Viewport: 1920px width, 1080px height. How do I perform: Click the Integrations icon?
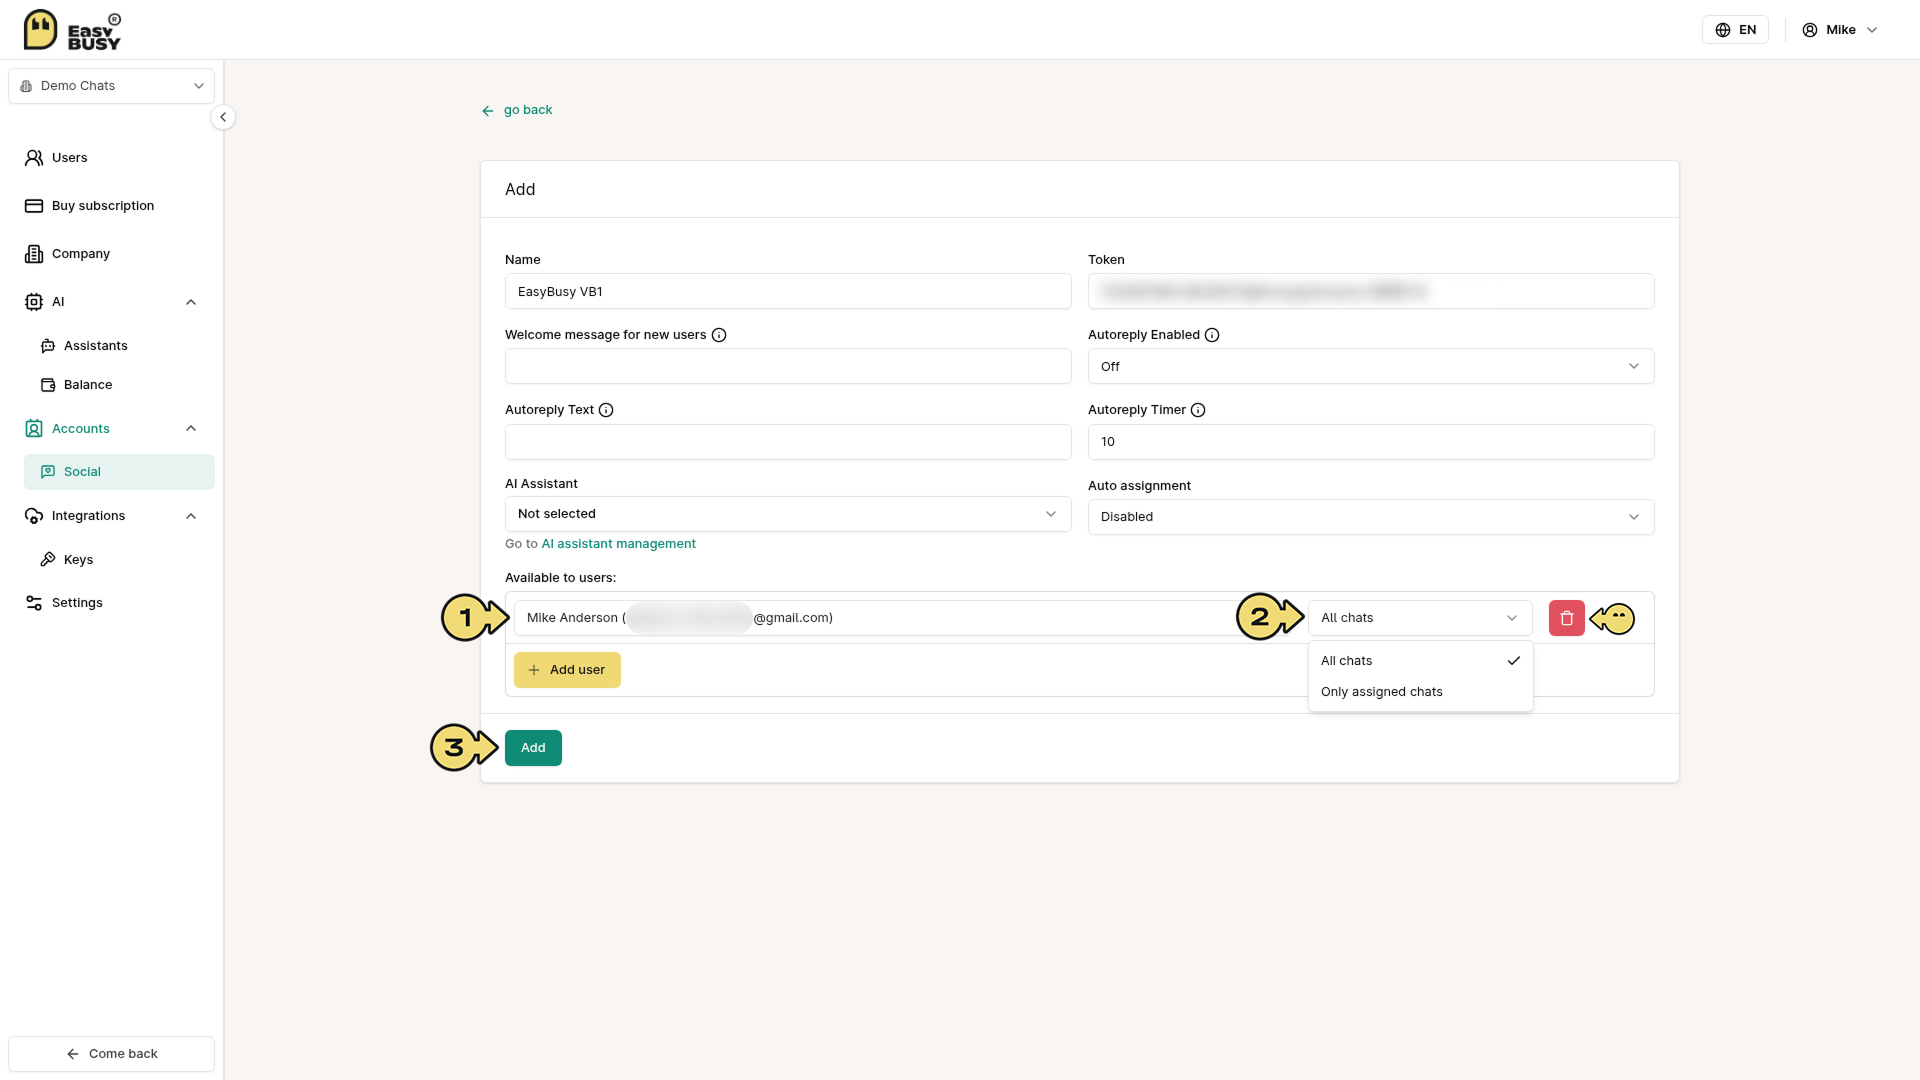point(34,516)
